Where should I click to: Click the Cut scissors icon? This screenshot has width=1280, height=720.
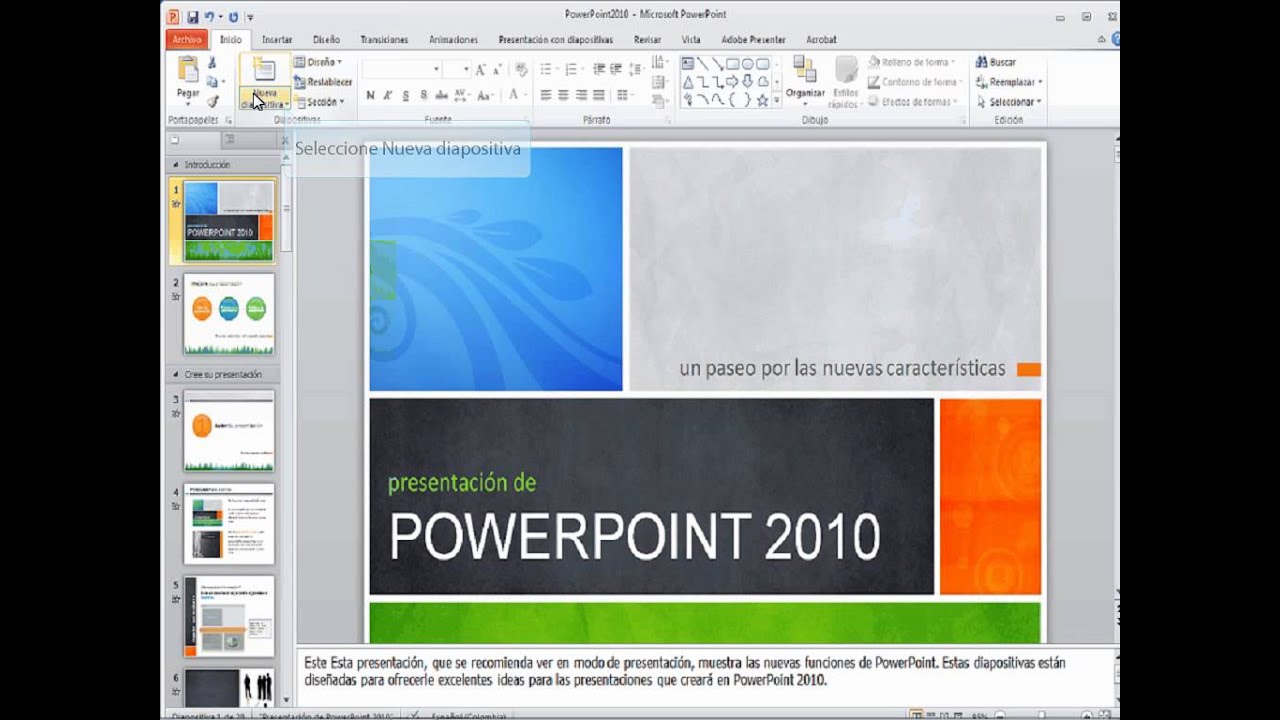(212, 63)
